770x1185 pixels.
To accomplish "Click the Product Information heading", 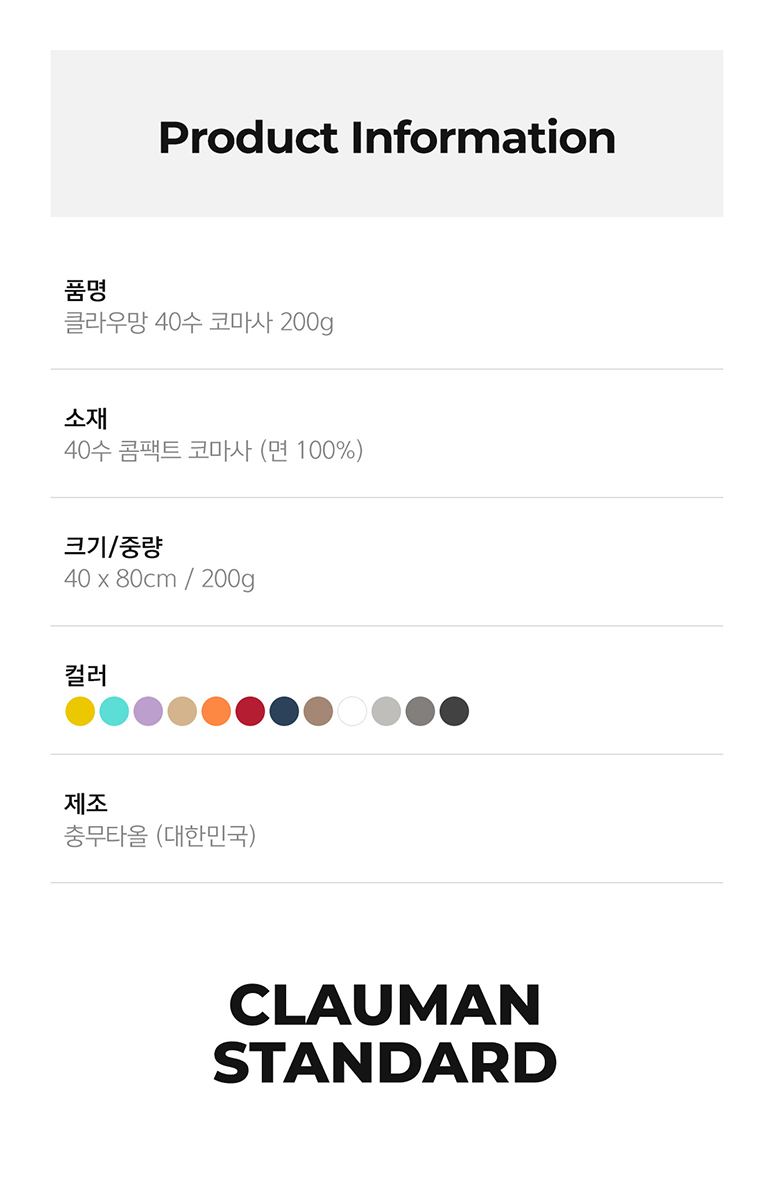I will click(x=386, y=137).
